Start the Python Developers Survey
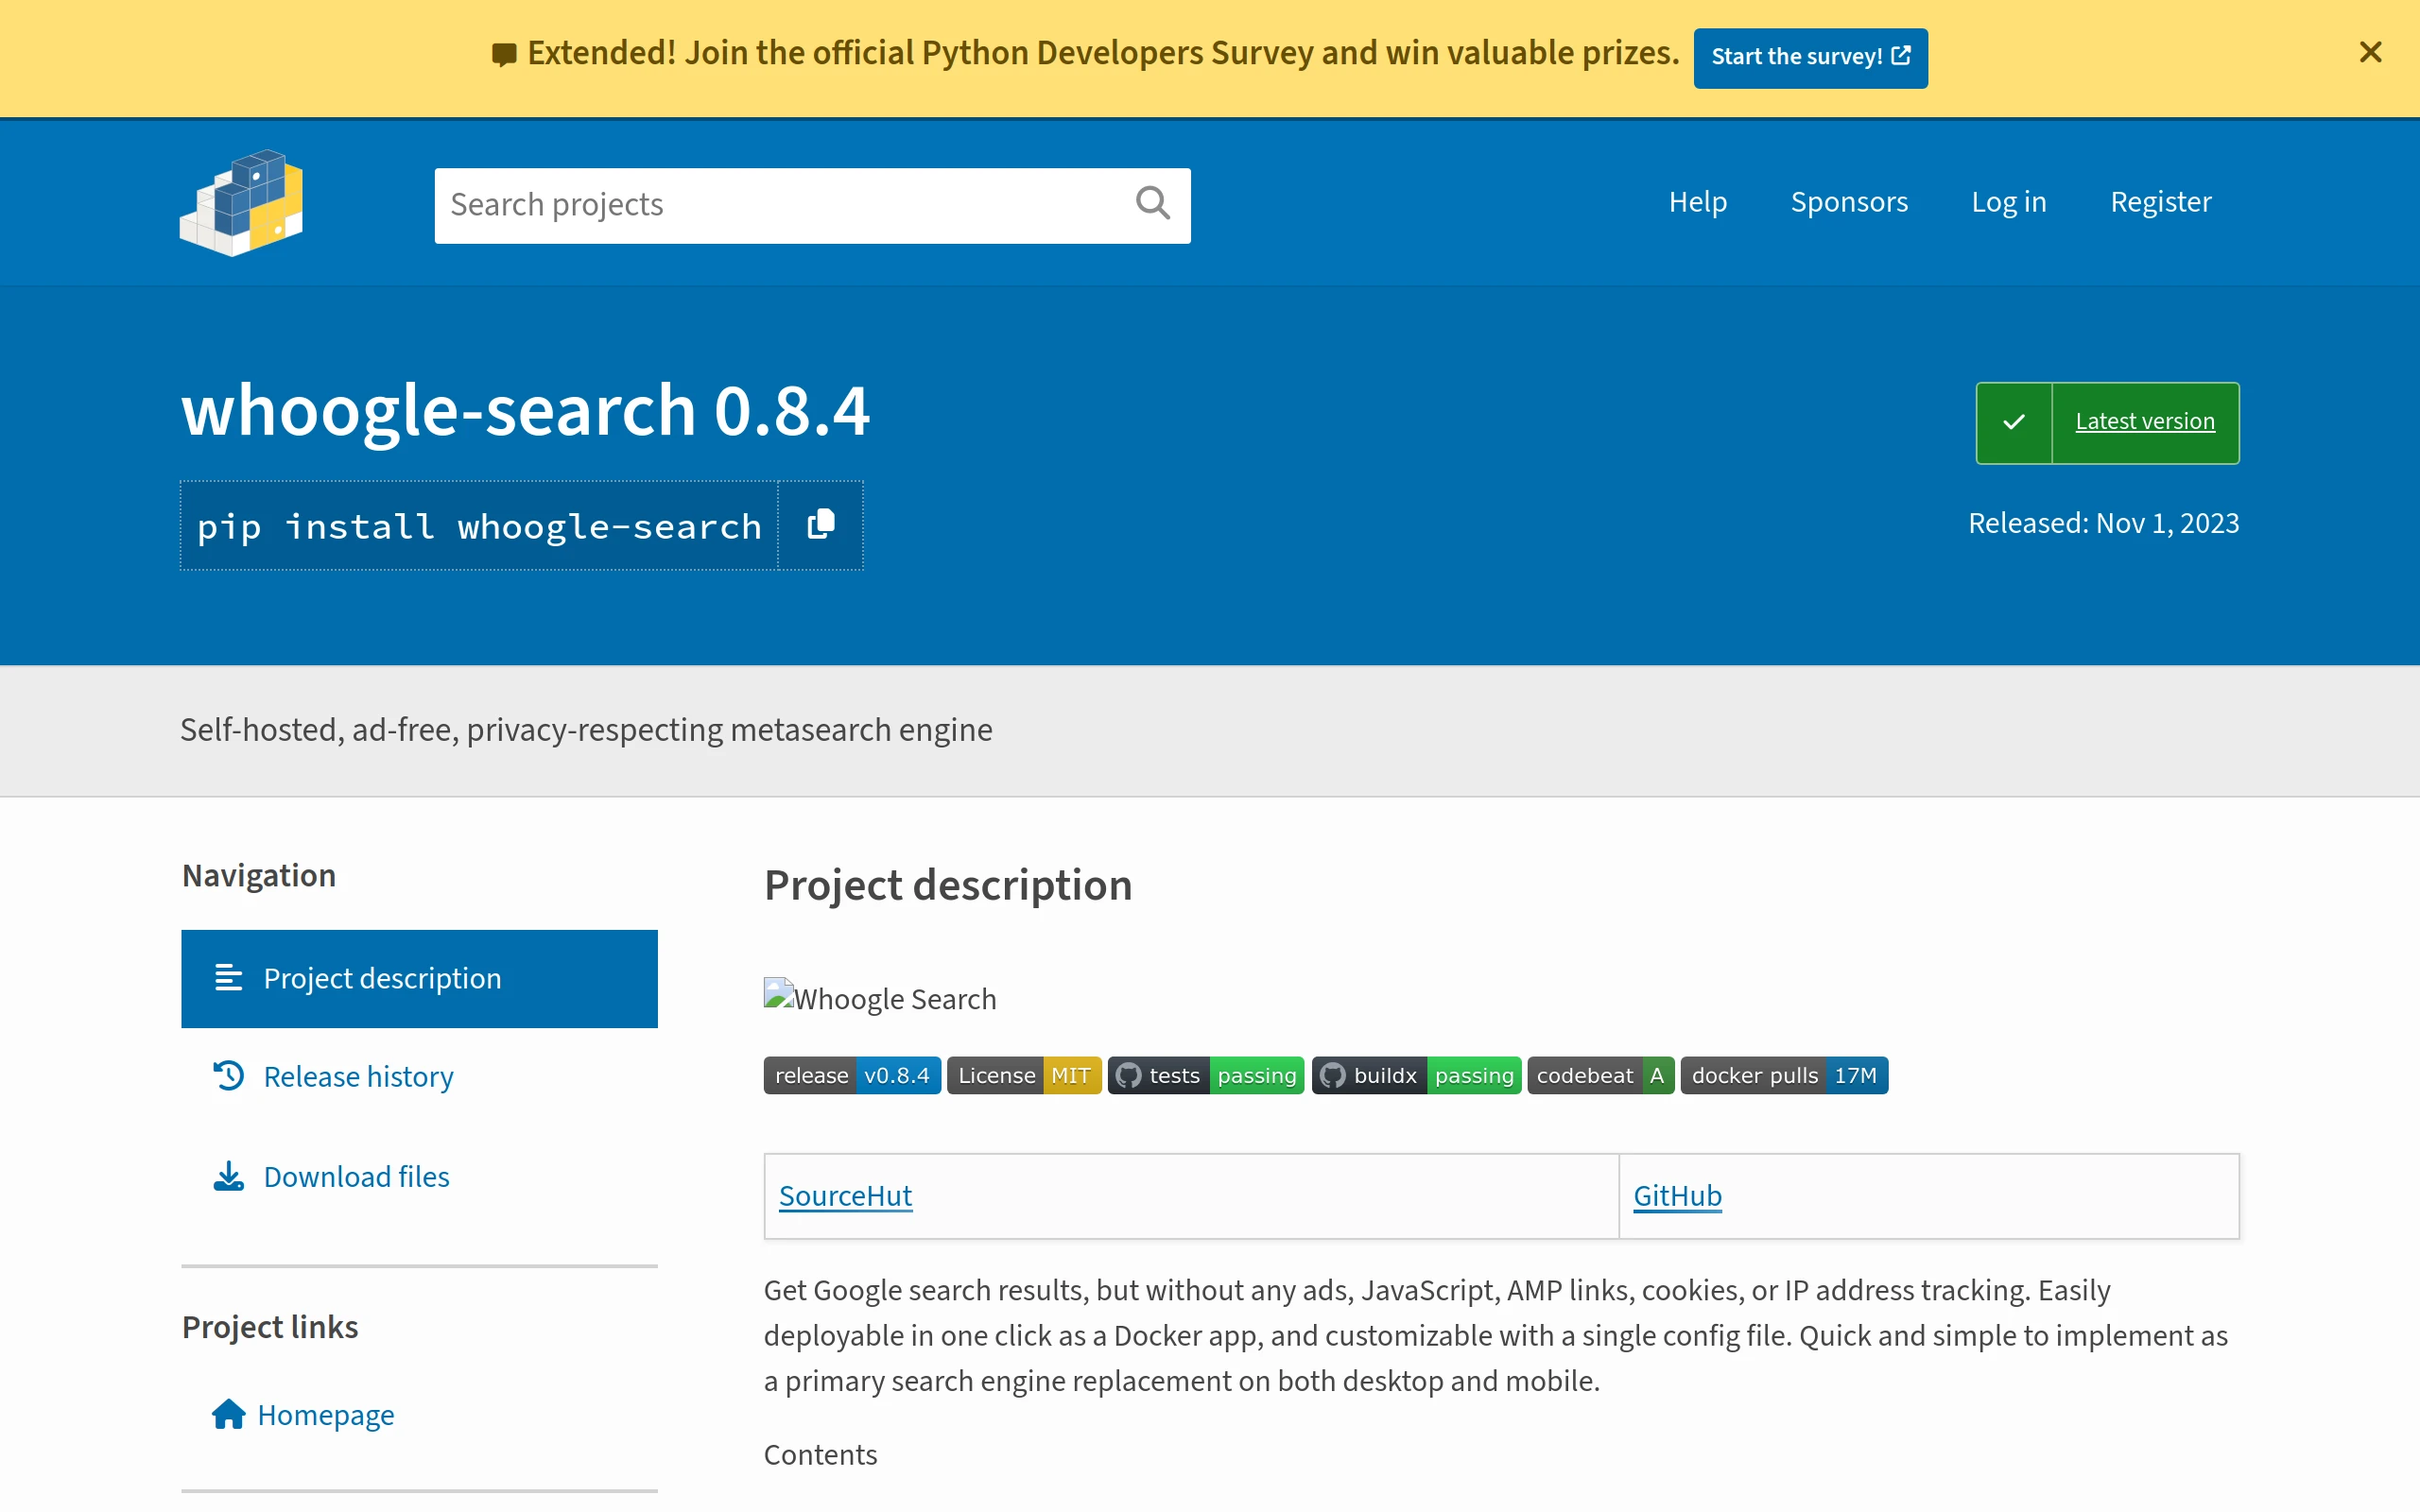2420x1512 pixels. pos(1810,57)
